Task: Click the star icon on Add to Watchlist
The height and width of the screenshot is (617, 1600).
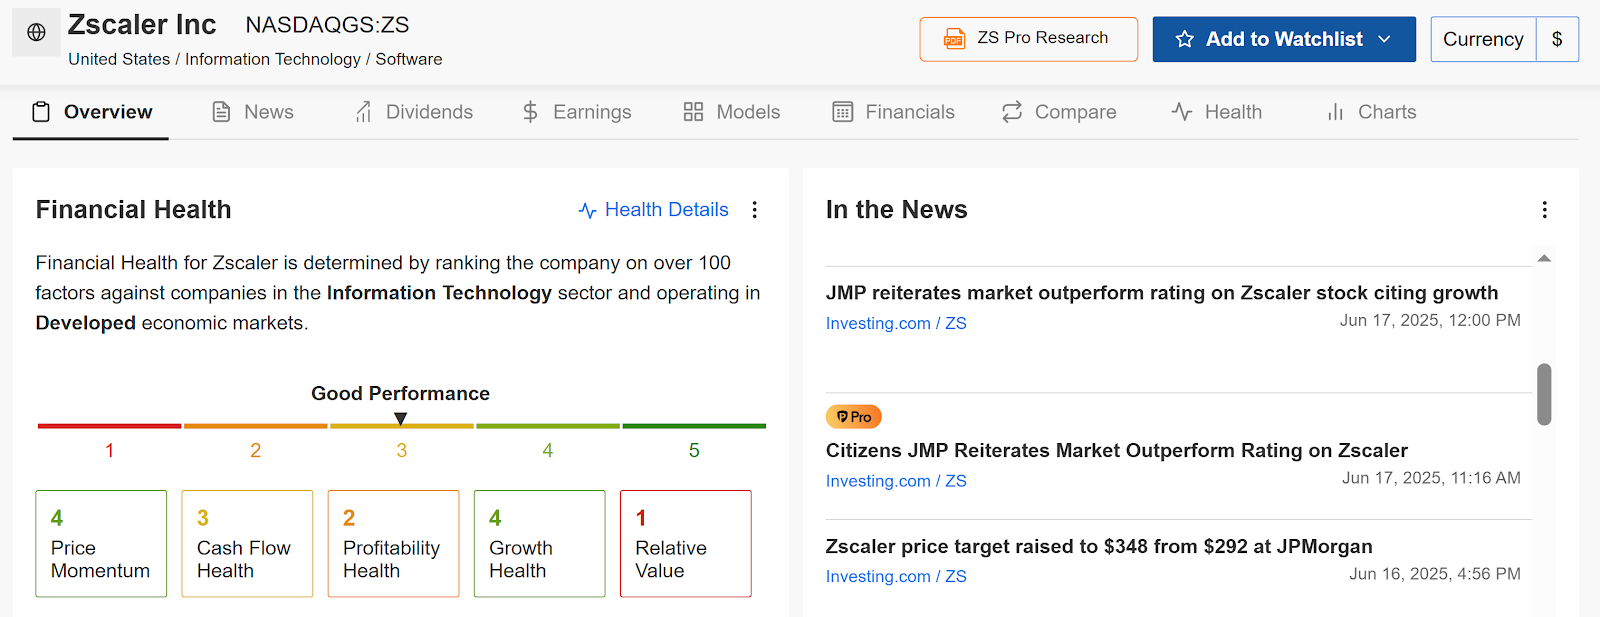Action: (1185, 39)
